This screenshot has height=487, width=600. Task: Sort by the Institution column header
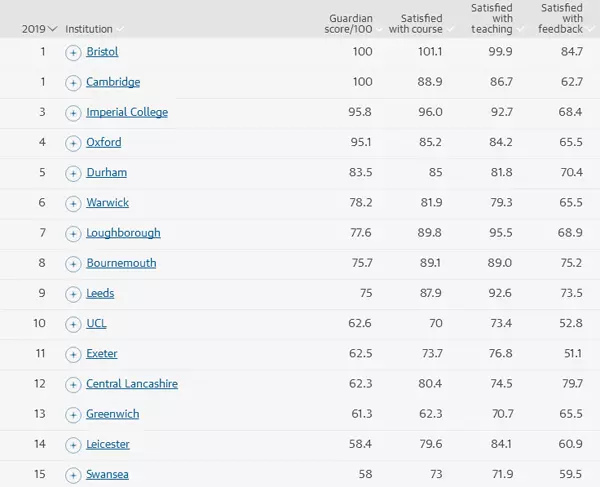tap(94, 29)
